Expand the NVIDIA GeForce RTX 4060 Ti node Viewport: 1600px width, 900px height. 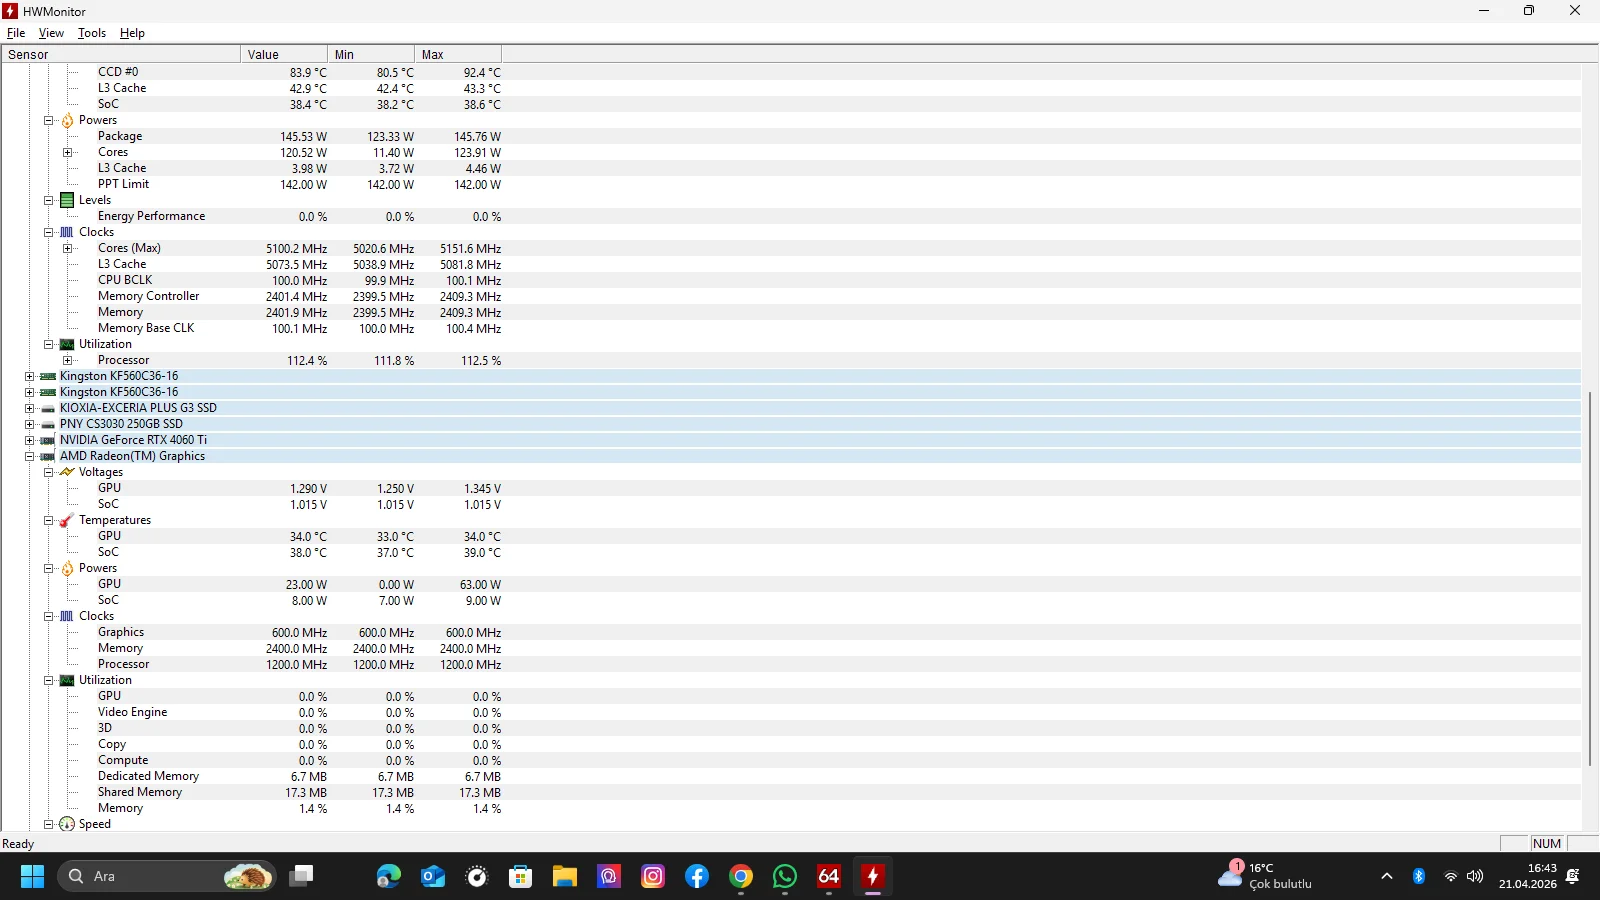(29, 440)
